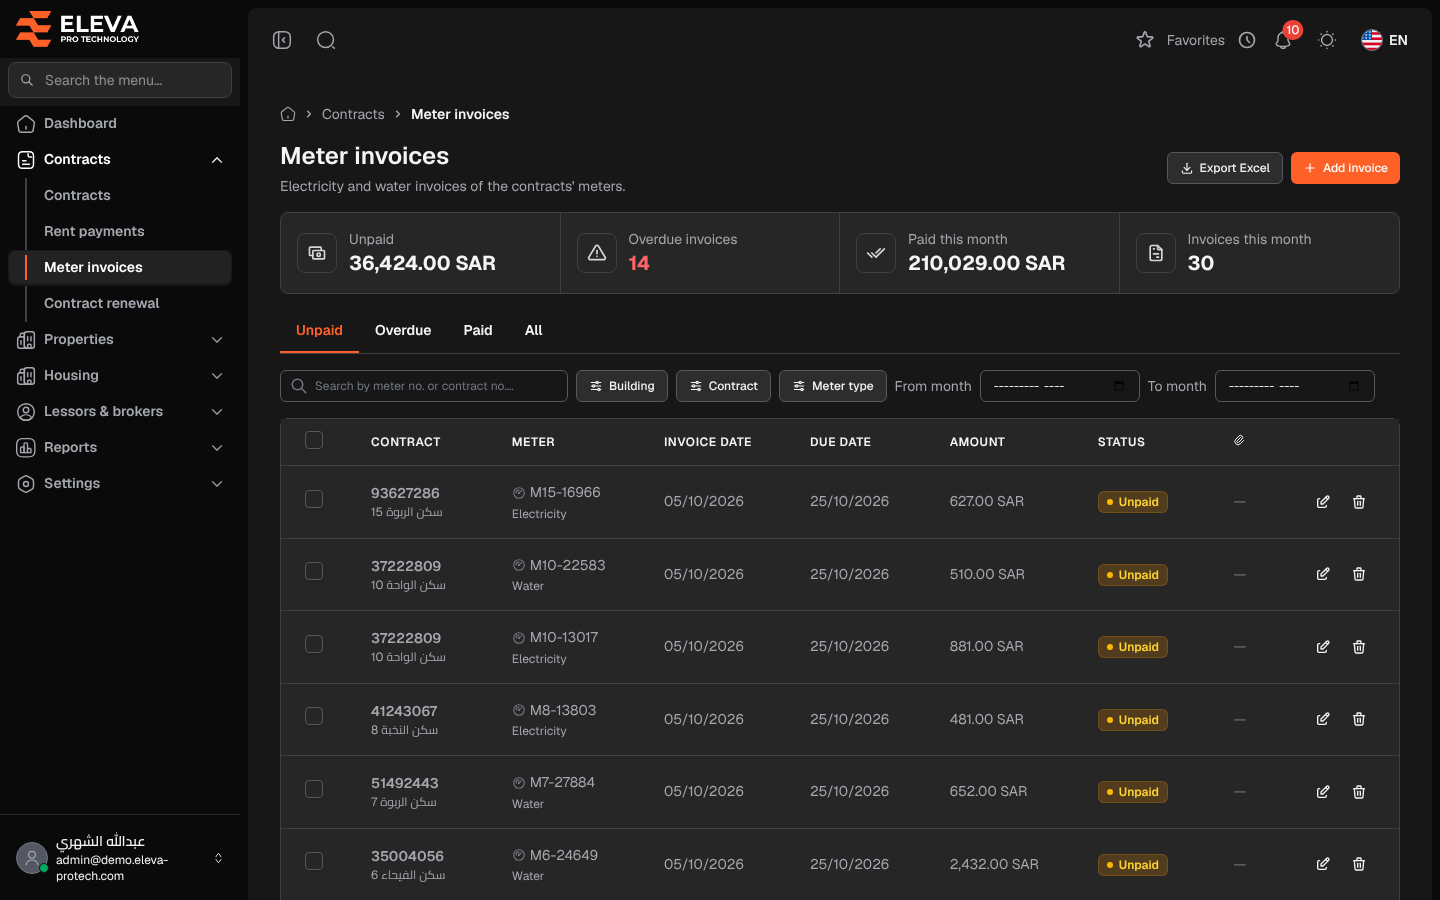This screenshot has height=900, width=1440.
Task: Check the row for meter M10-22583
Action: pyautogui.click(x=314, y=571)
